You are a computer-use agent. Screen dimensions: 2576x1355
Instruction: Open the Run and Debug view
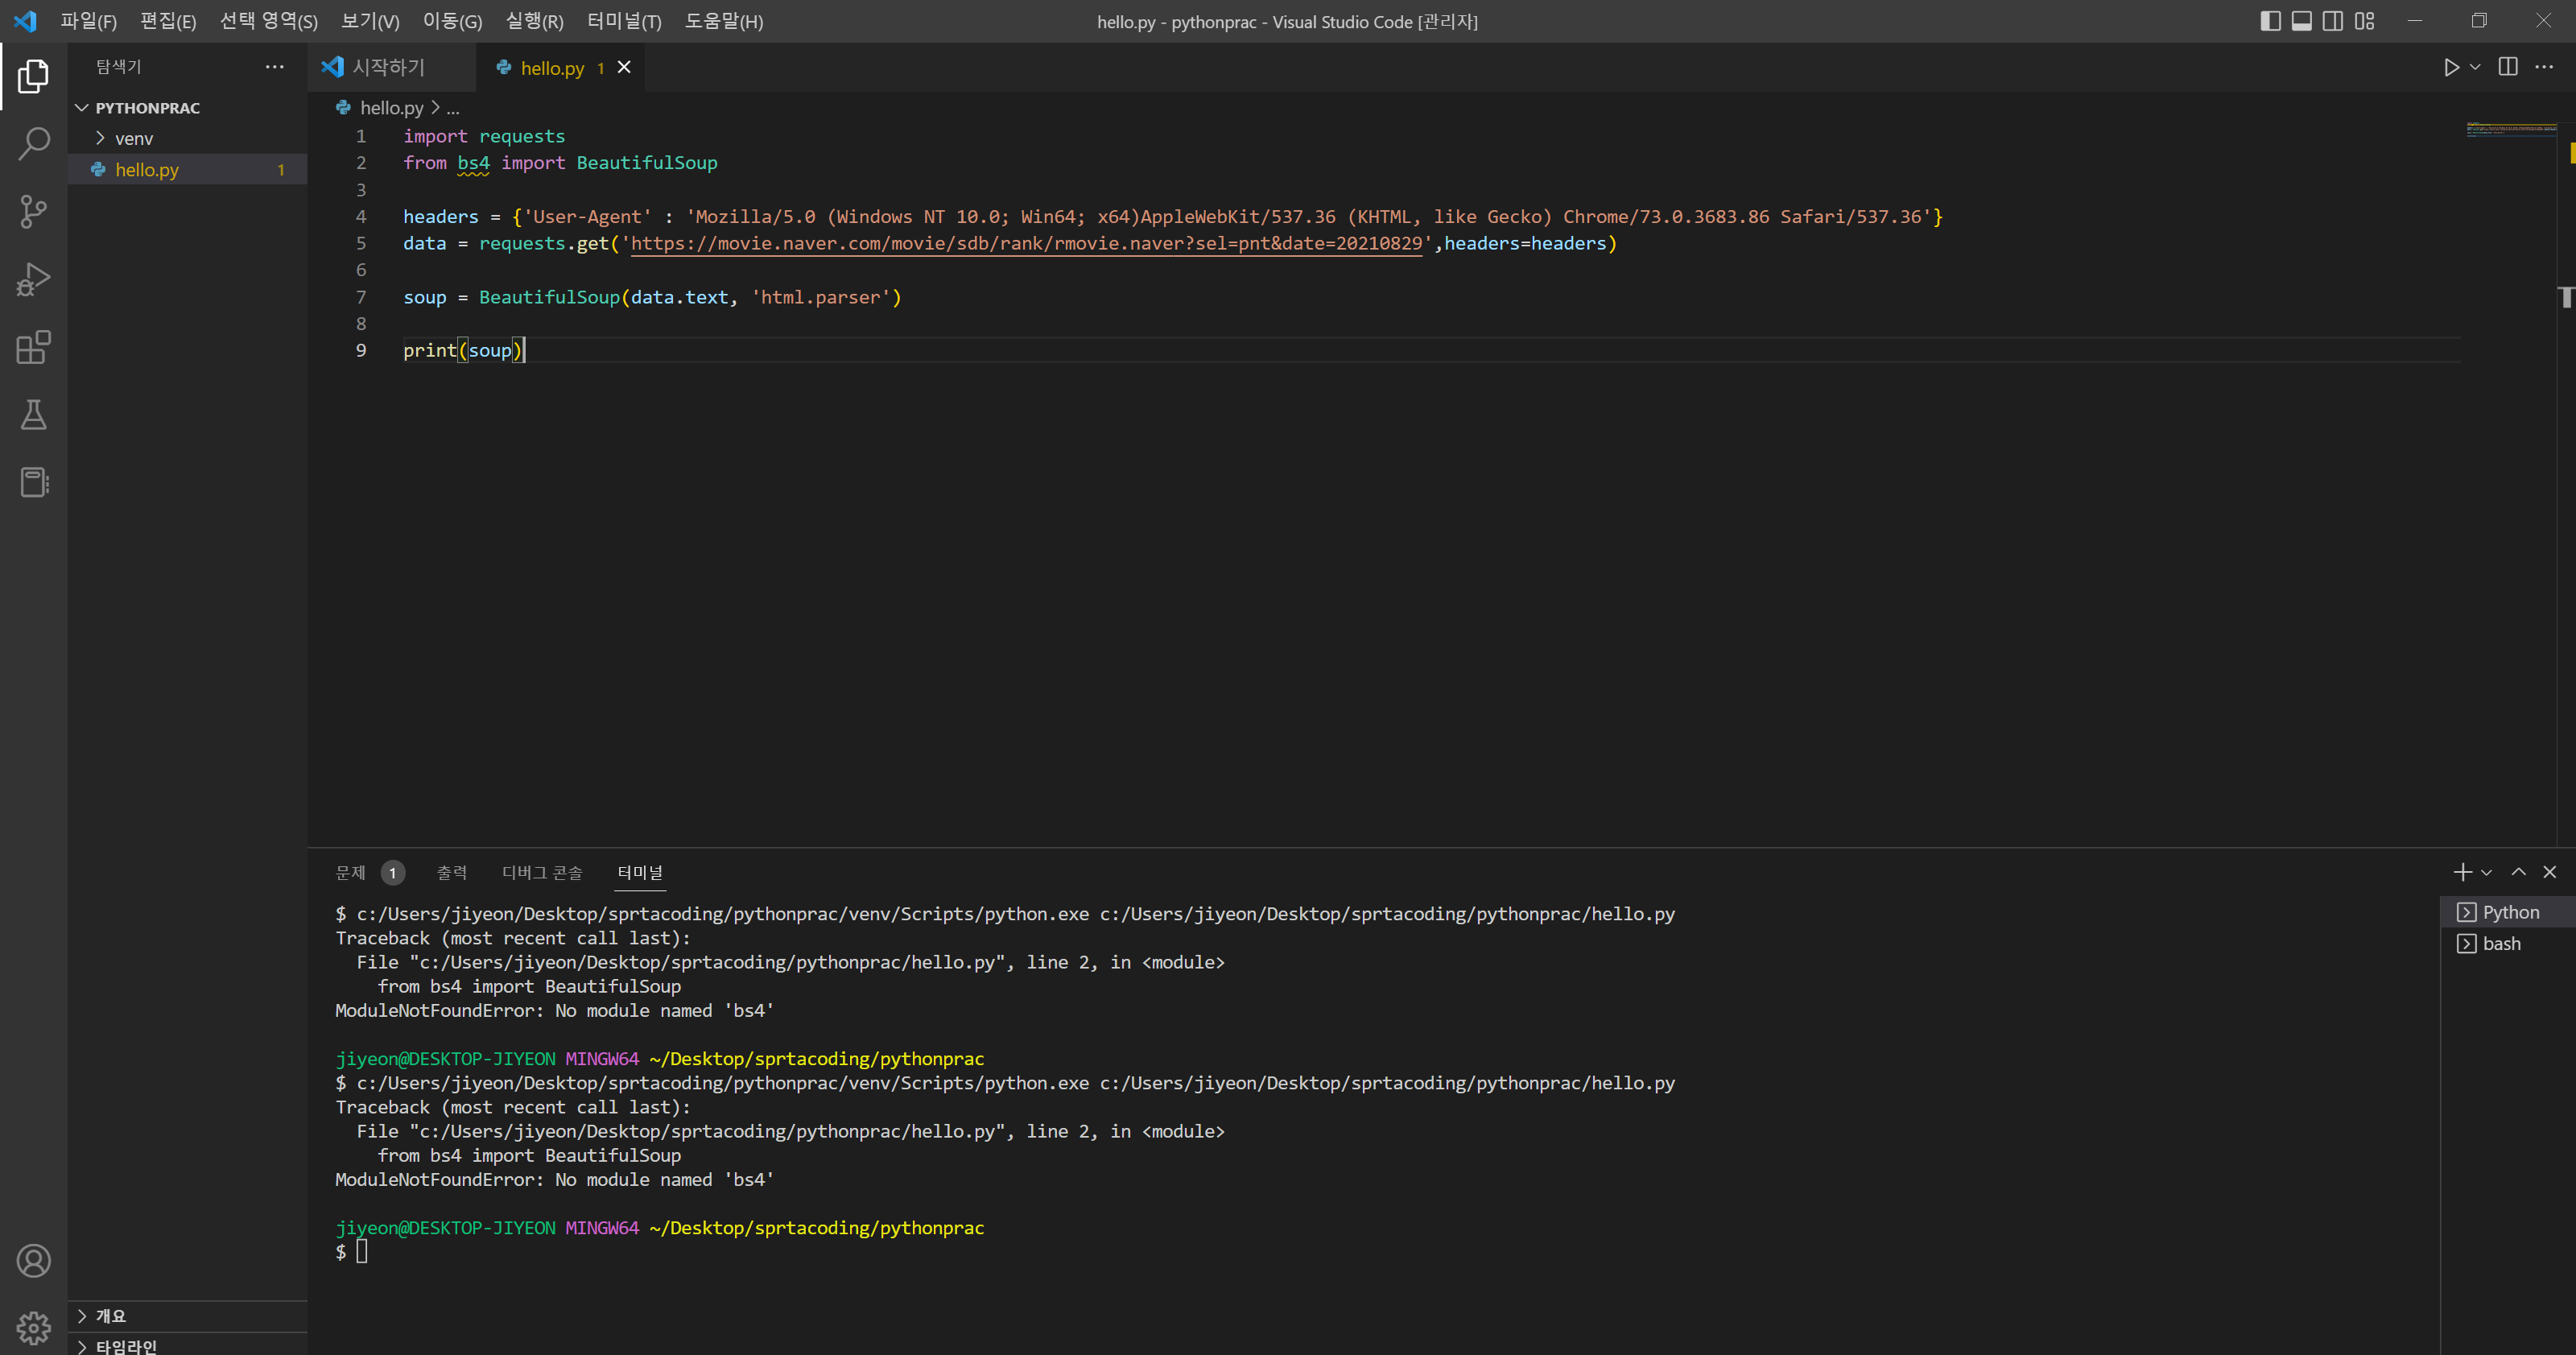point(33,279)
